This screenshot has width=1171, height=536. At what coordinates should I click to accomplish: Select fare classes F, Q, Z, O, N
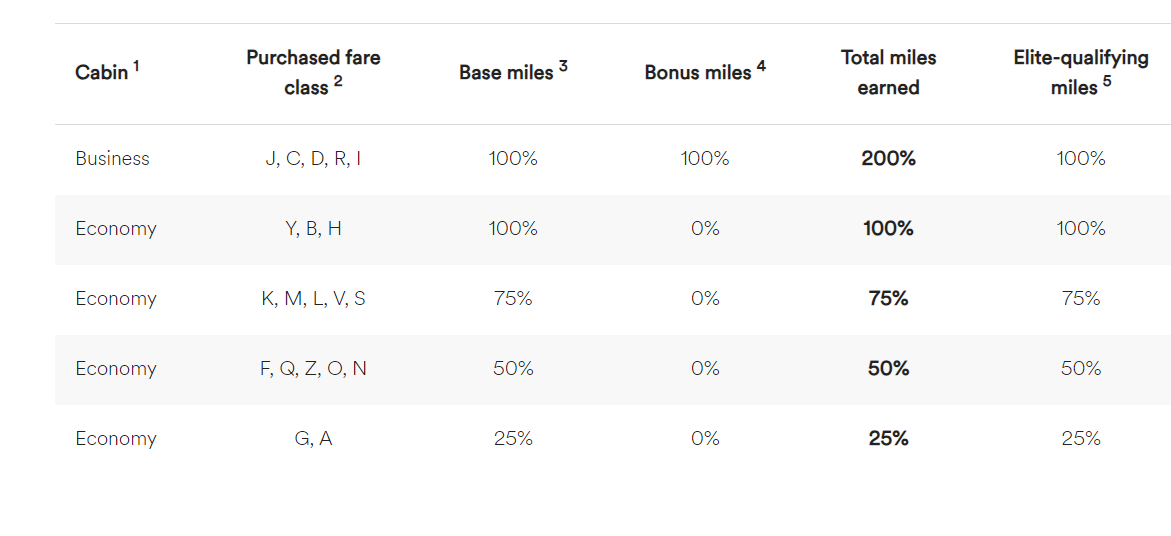(x=313, y=369)
